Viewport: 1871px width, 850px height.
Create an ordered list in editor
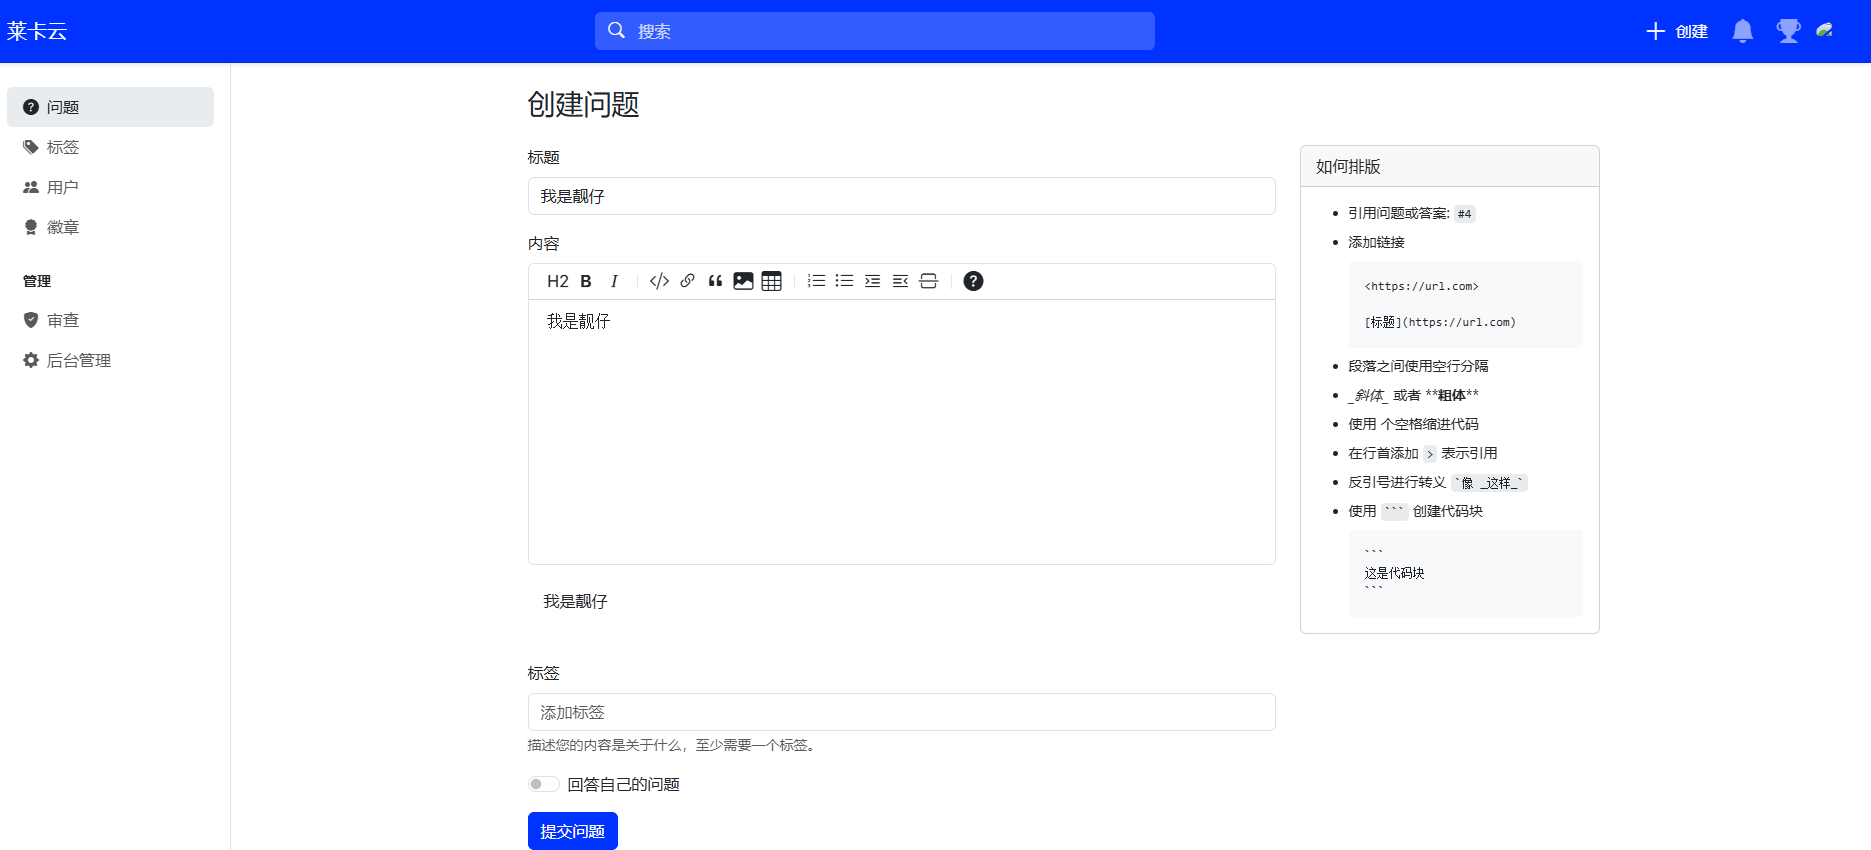click(x=816, y=281)
